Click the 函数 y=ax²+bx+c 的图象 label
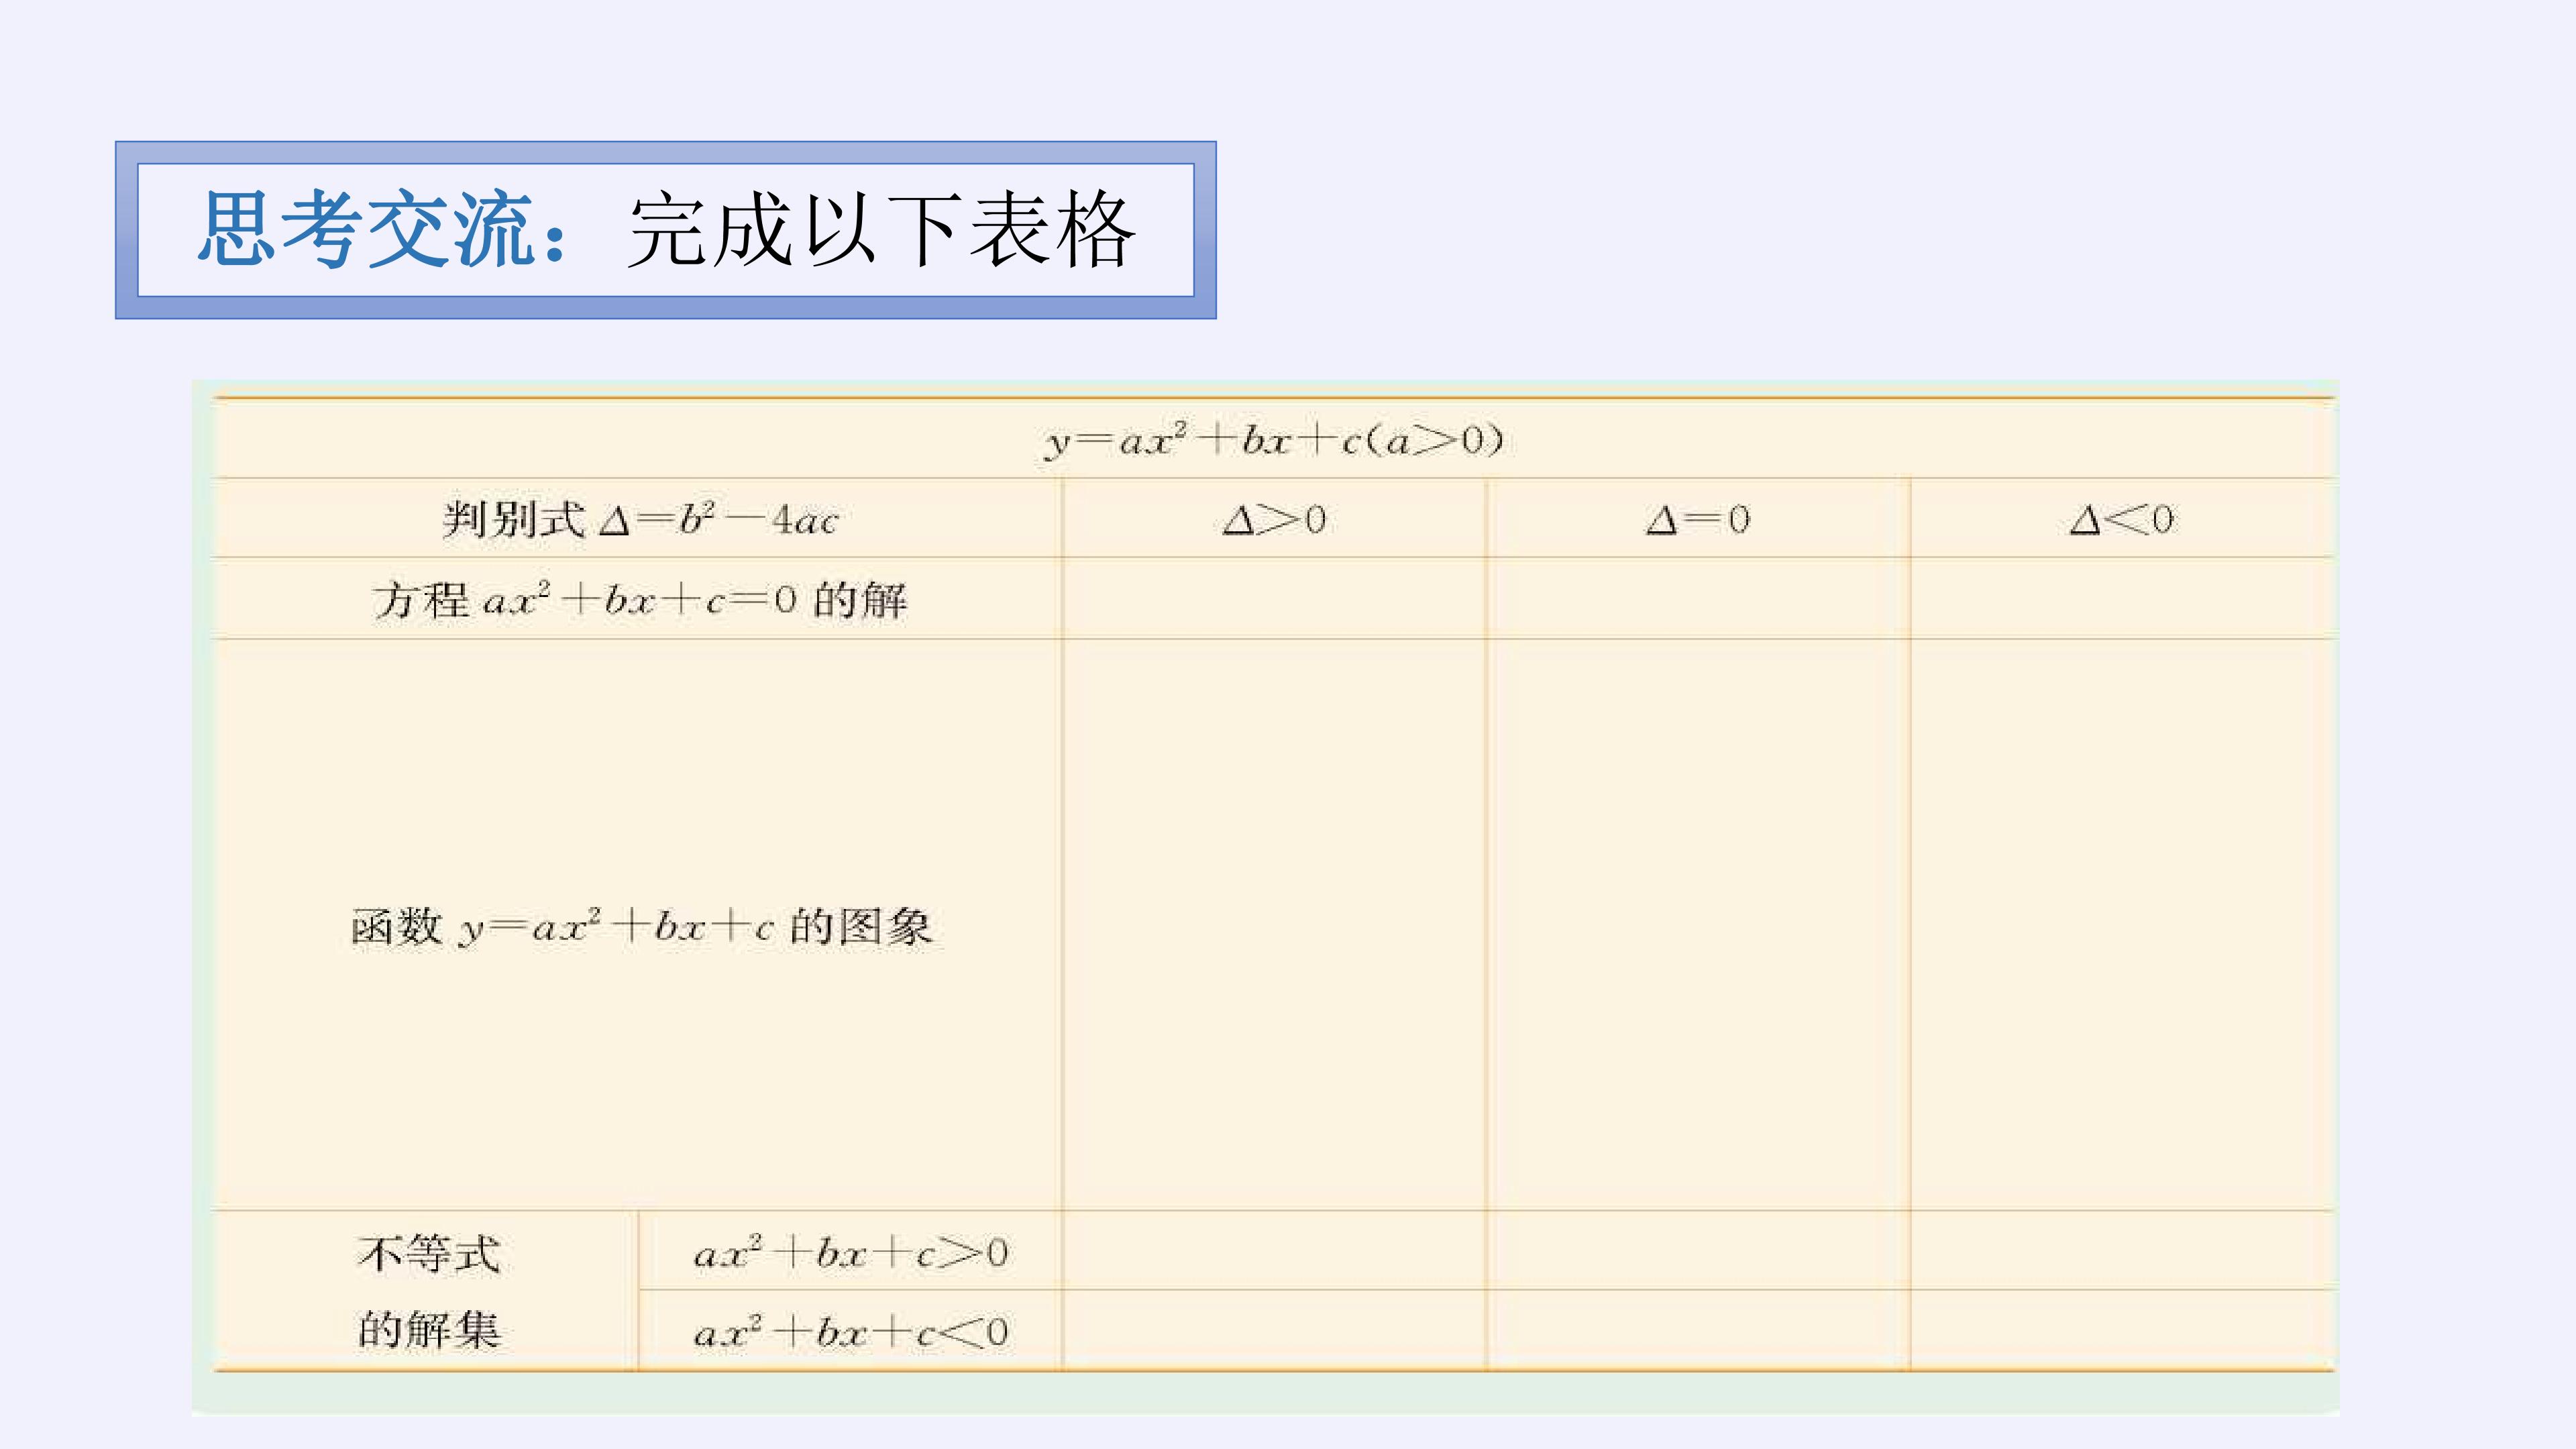The width and height of the screenshot is (2576, 1449). tap(641, 926)
